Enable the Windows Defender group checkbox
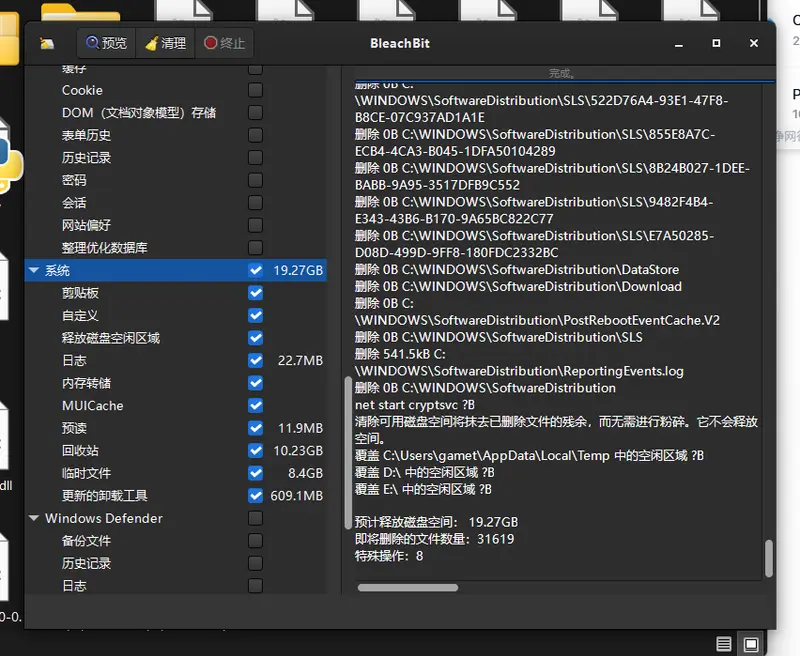 256,518
